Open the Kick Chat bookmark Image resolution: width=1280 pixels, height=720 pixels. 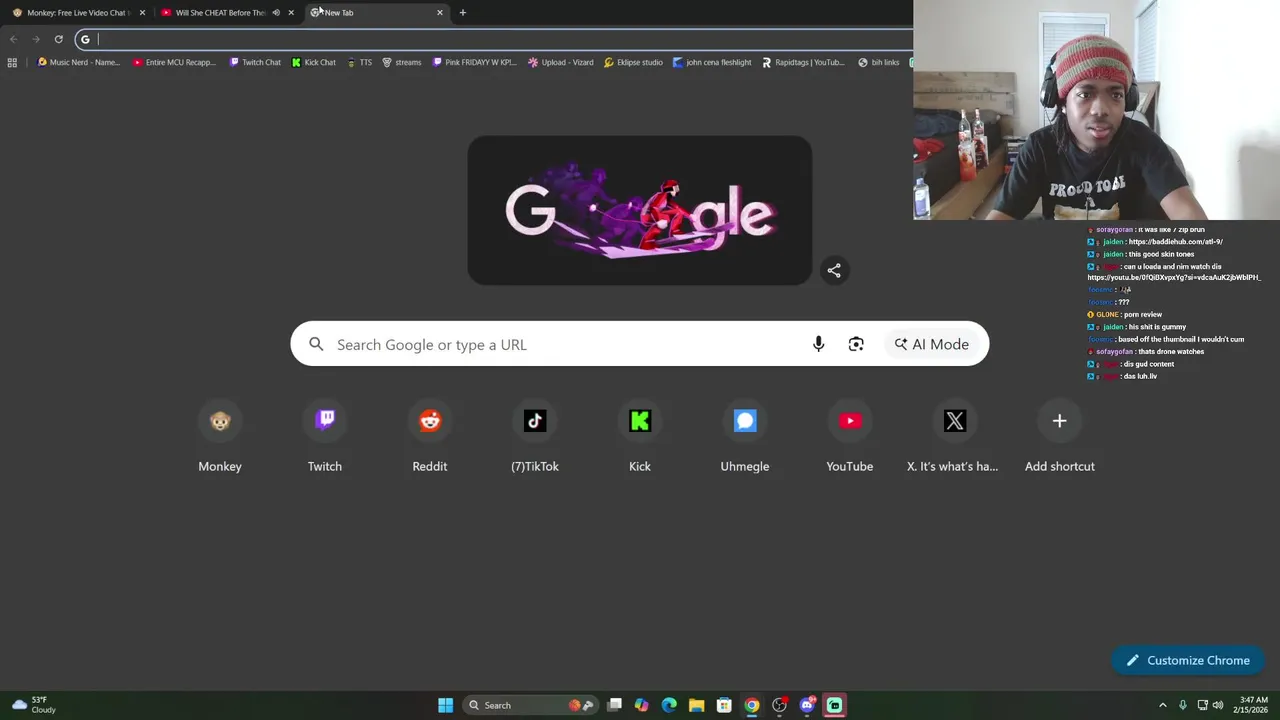(x=314, y=62)
